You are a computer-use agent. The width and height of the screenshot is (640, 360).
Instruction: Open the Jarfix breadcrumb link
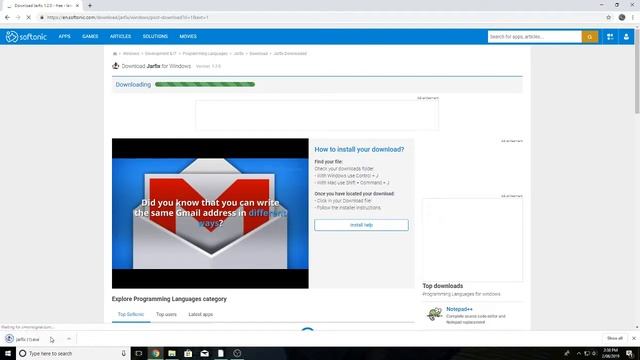point(239,53)
